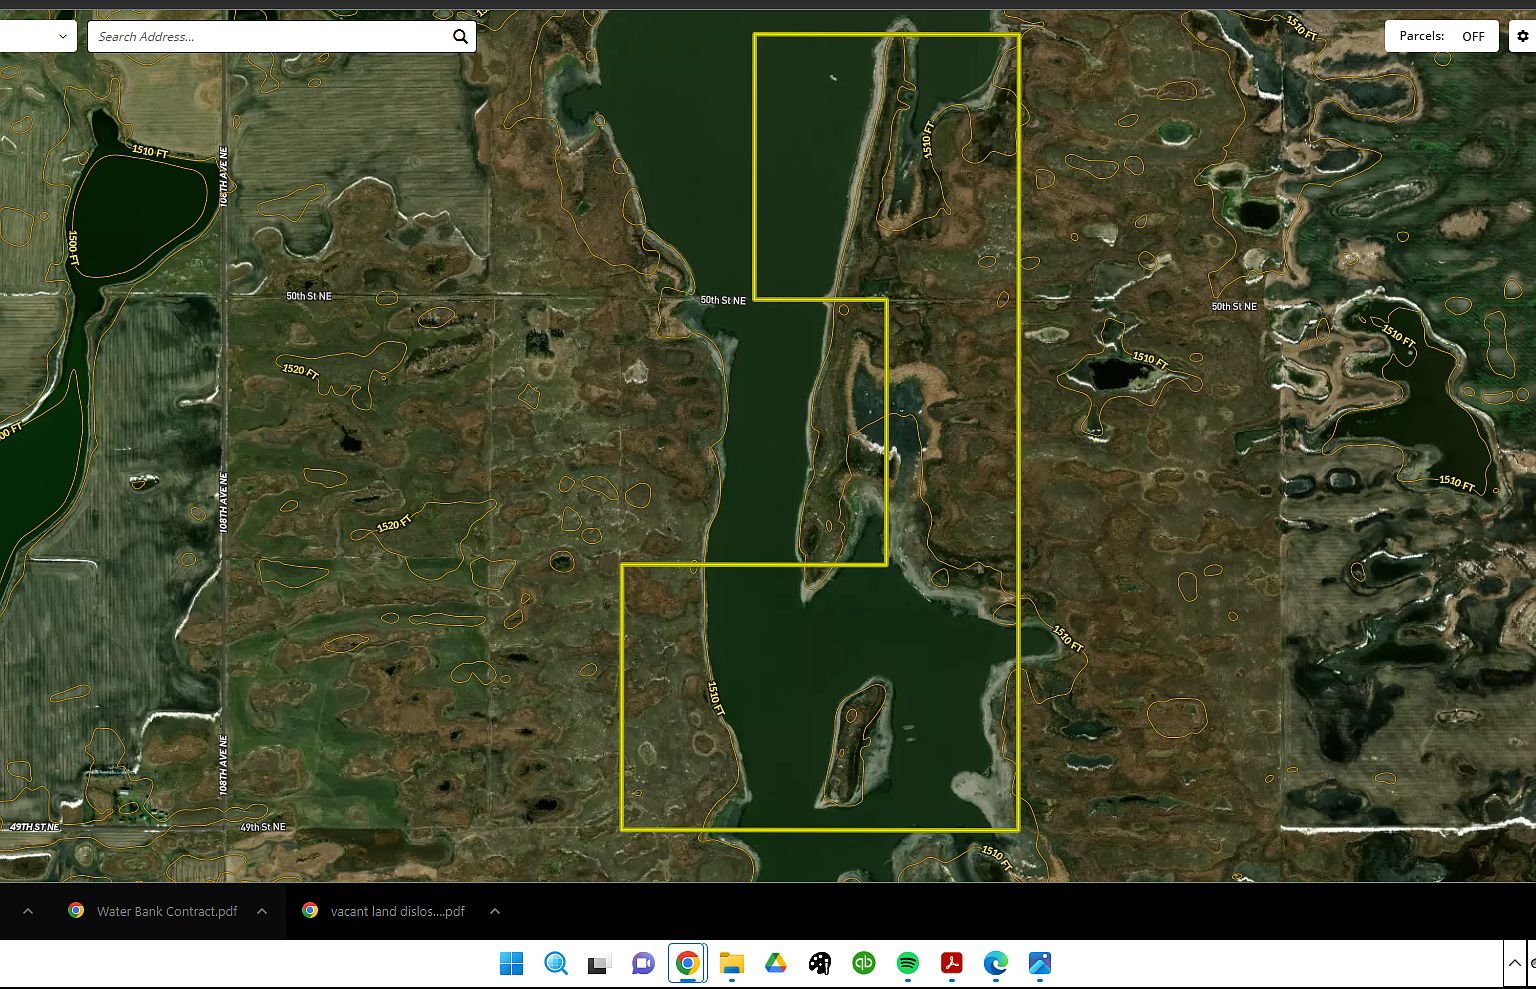Open the paint palette app icon
Viewport: 1536px width, 989px height.
[819, 963]
